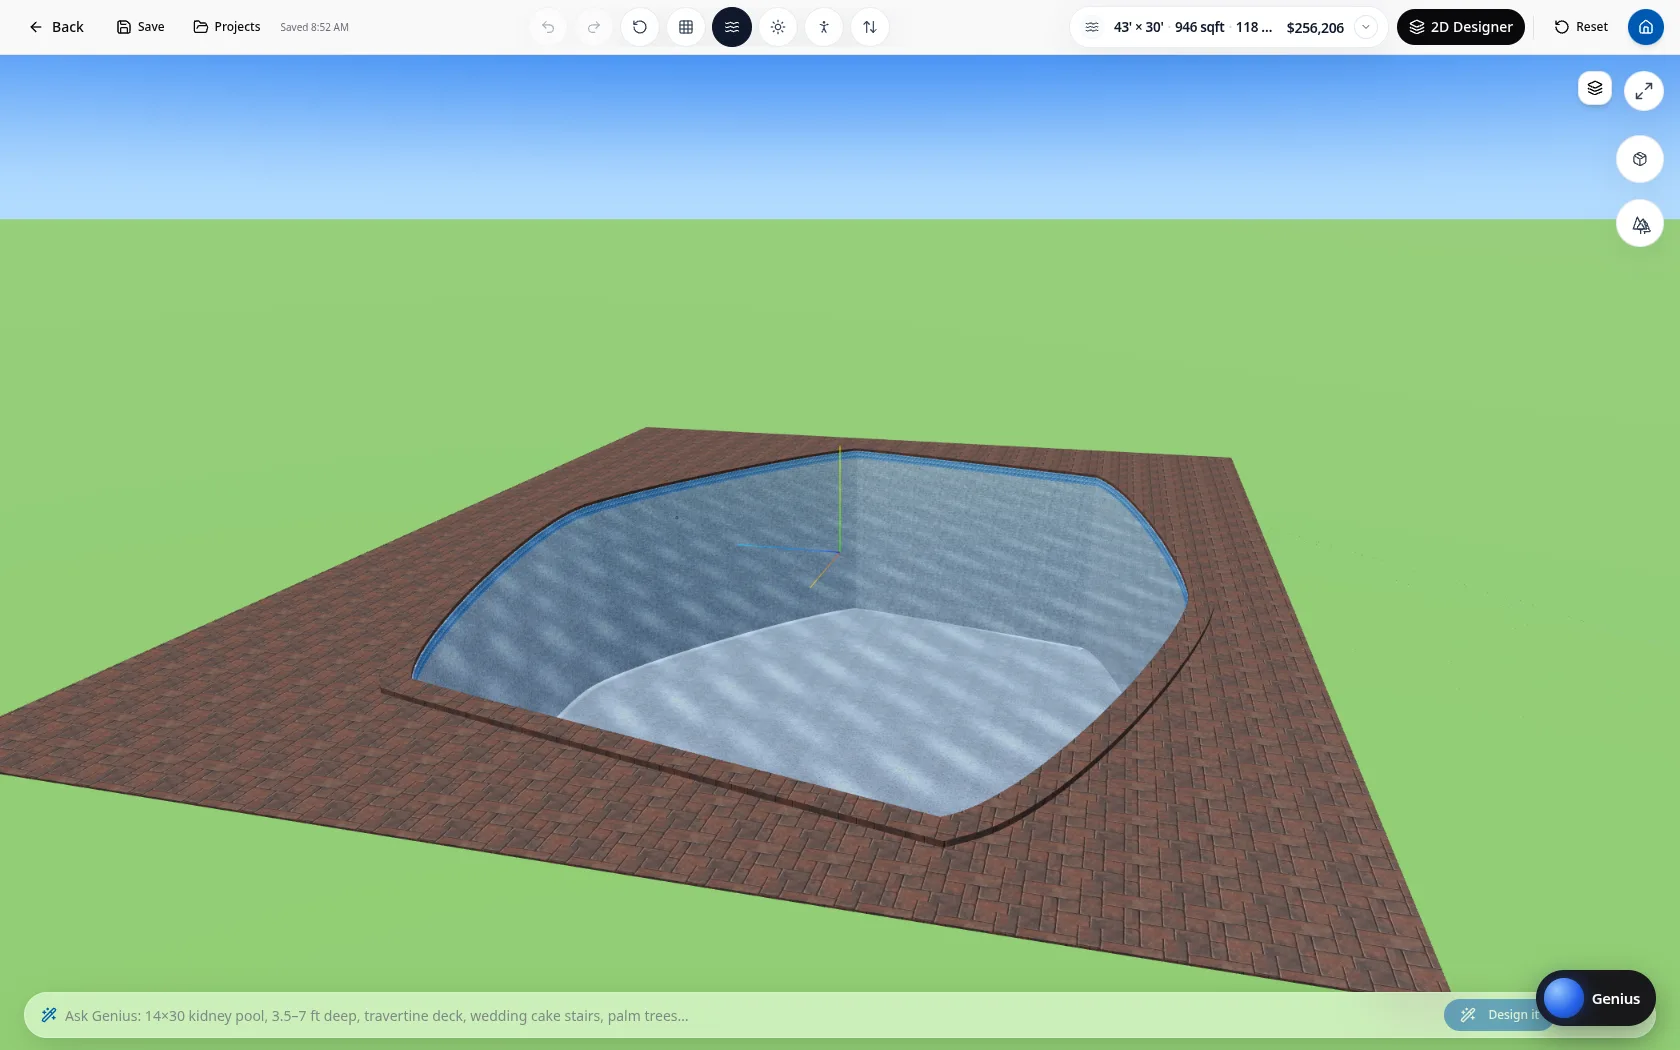Click the 43' × 30' dimensions text
Viewport: 1680px width, 1050px height.
(1138, 27)
